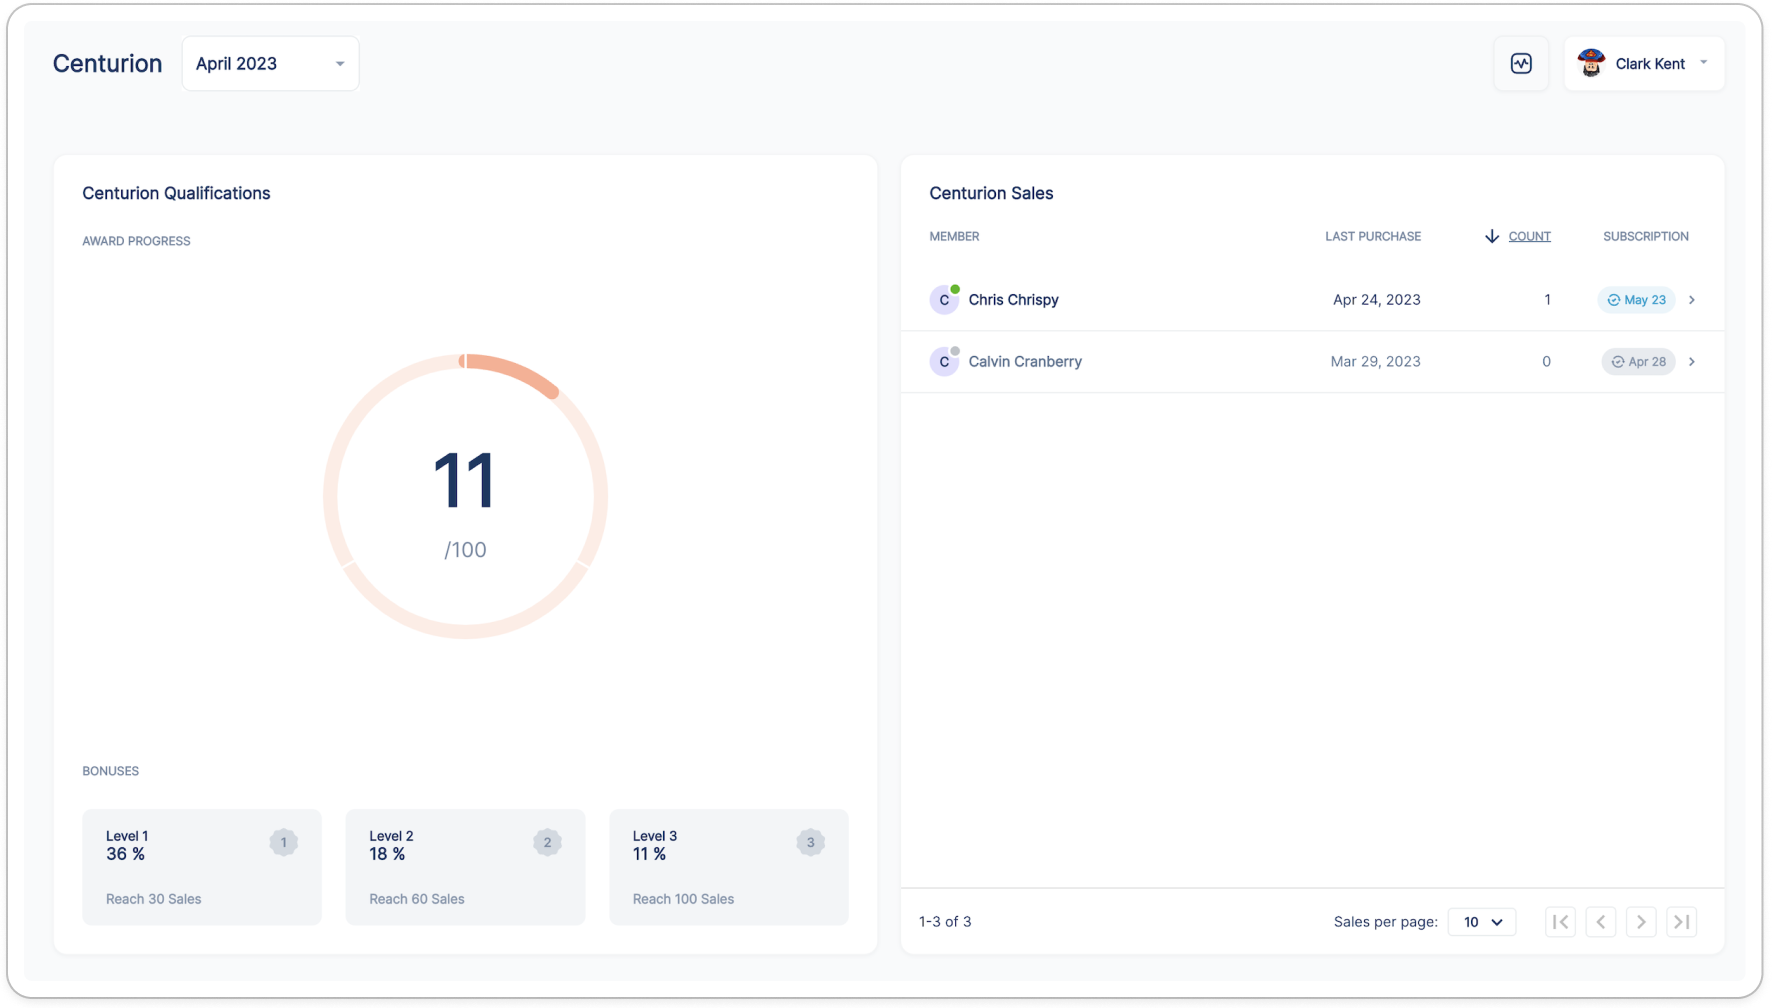Screen dimensions: 1775x1008
Task: Open the activity monitor icon button
Action: (1521, 64)
